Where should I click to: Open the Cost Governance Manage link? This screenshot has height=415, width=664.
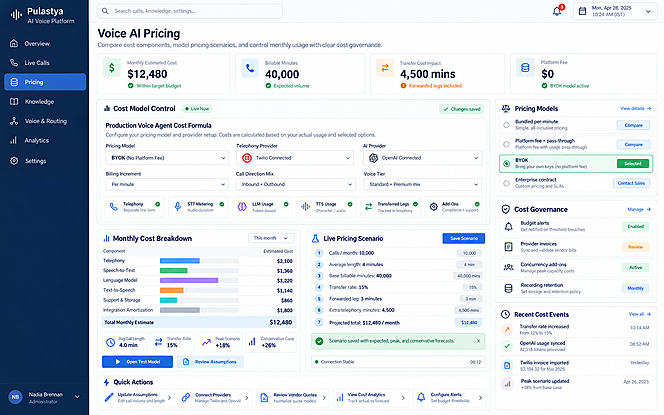point(639,210)
